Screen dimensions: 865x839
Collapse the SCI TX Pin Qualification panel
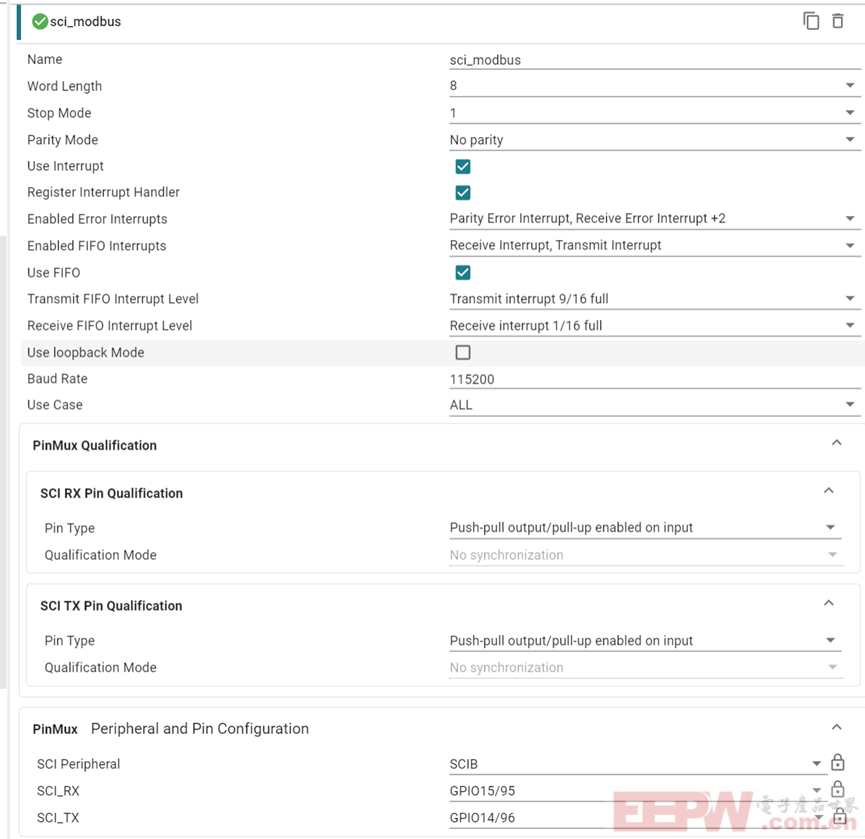[x=828, y=603]
